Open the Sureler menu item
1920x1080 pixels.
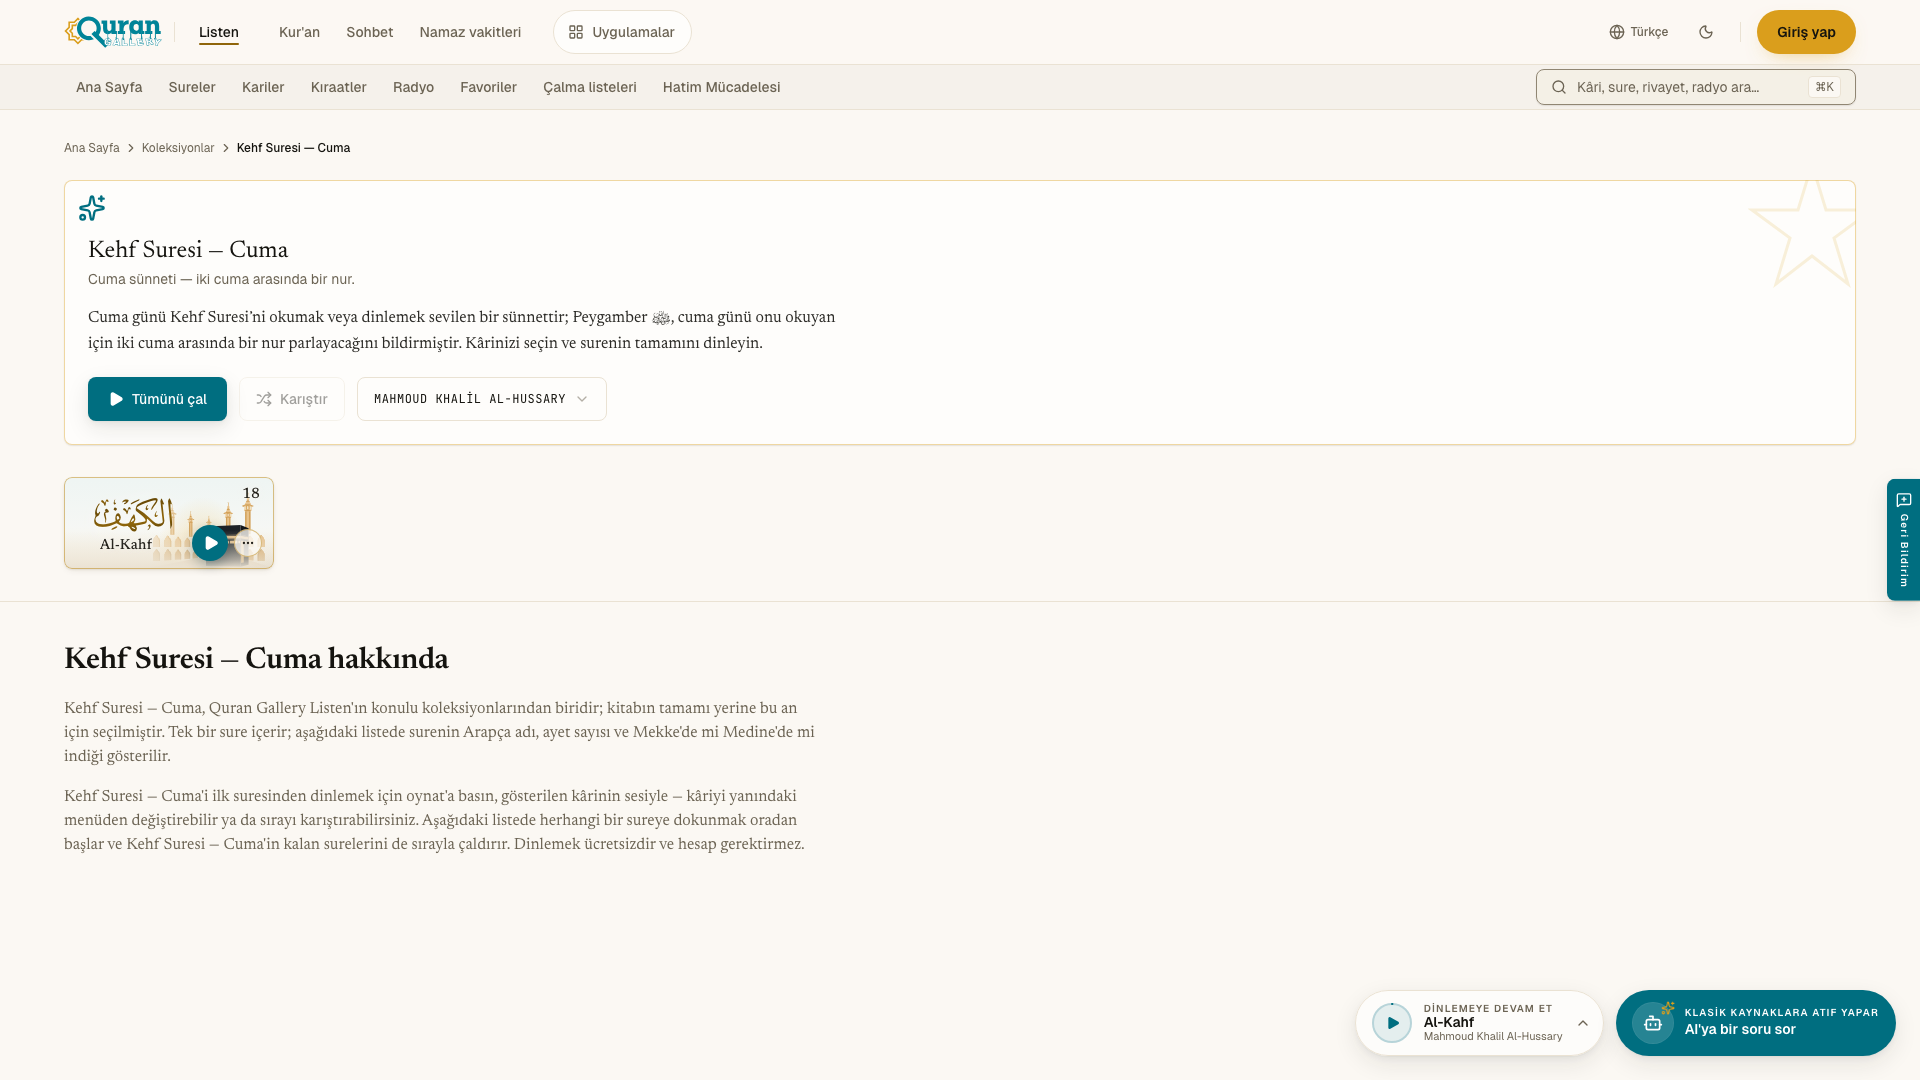click(x=192, y=87)
